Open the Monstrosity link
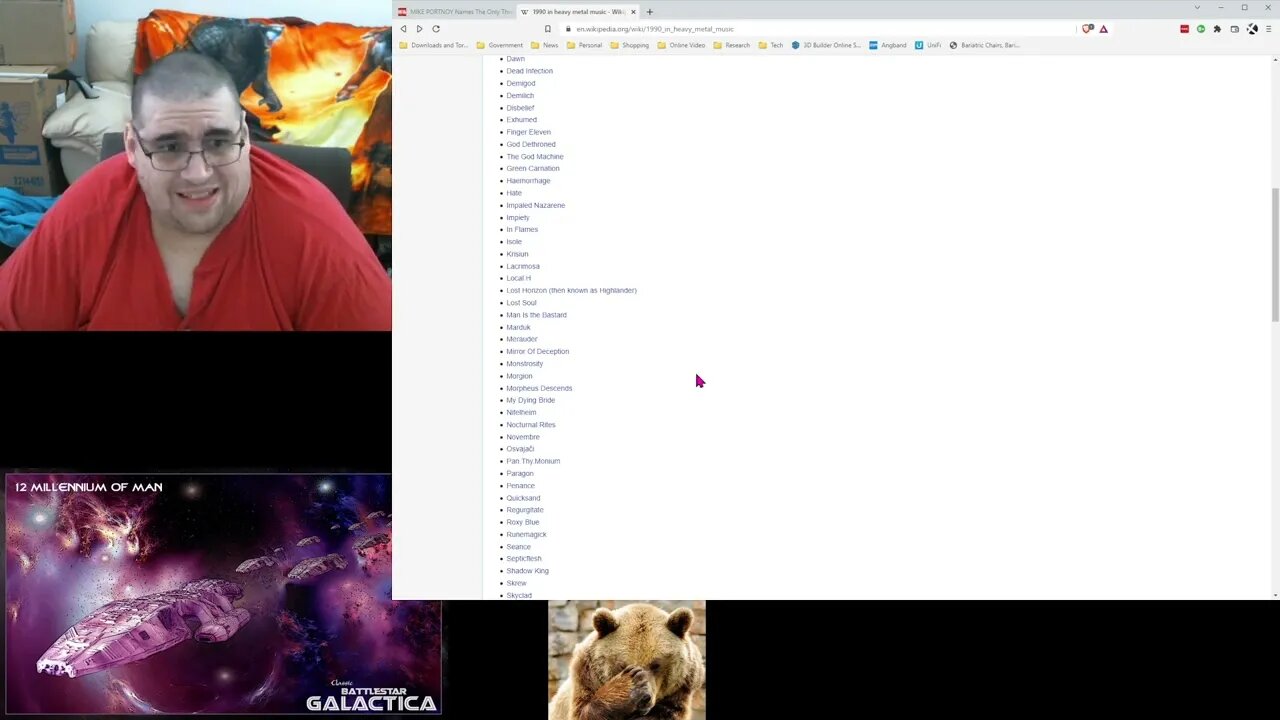This screenshot has height=720, width=1280. coord(524,363)
